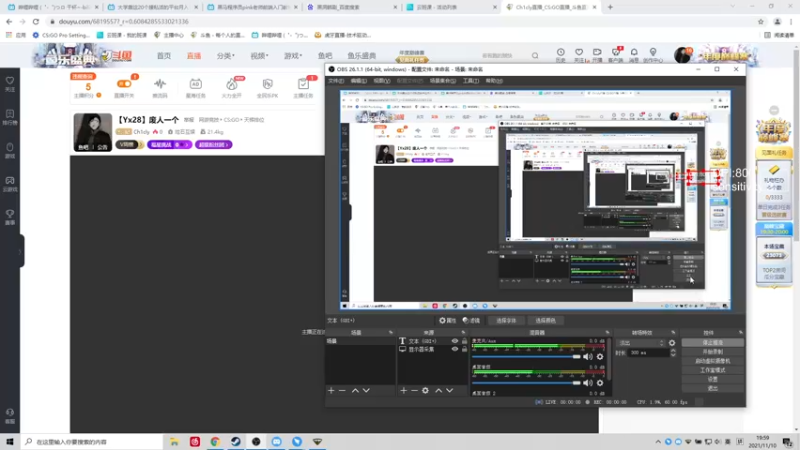Move scene up in Scenes panel
This screenshot has height=450, width=800.
click(355, 390)
